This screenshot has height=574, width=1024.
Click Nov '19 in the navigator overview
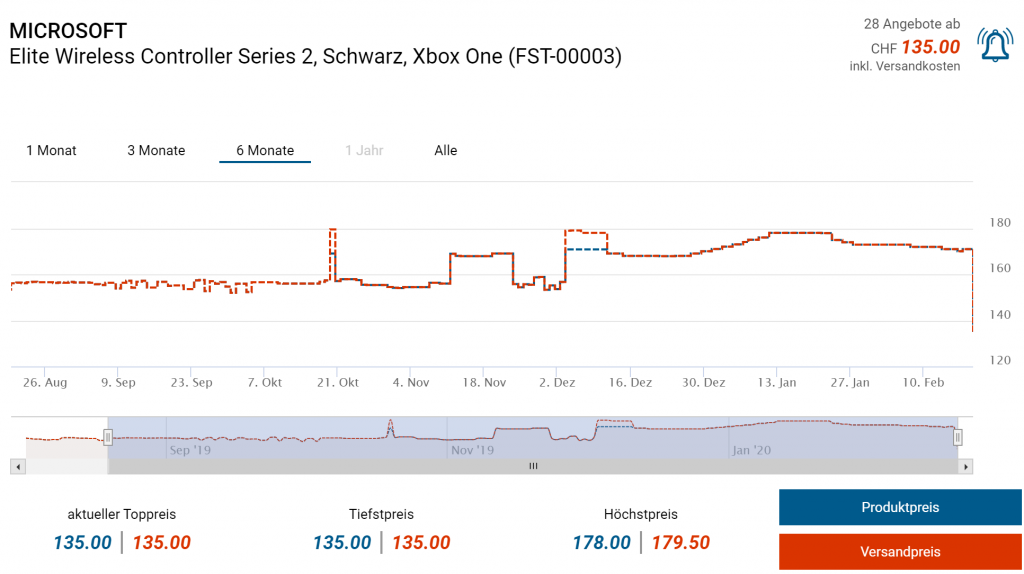[x=472, y=450]
